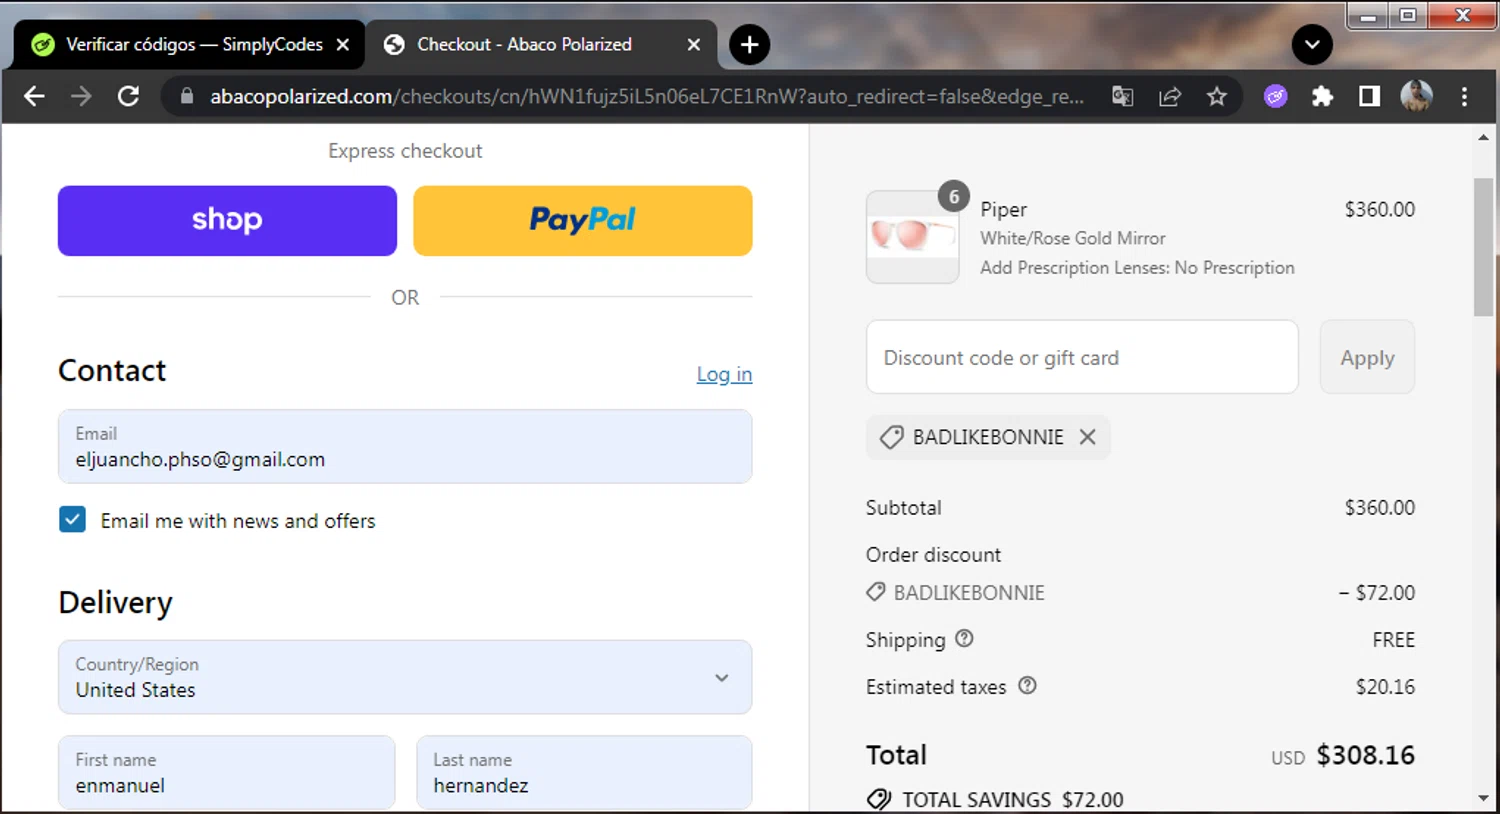The image size is (1500, 814).
Task: Click the scrollbar down arrow
Action: tap(1483, 799)
